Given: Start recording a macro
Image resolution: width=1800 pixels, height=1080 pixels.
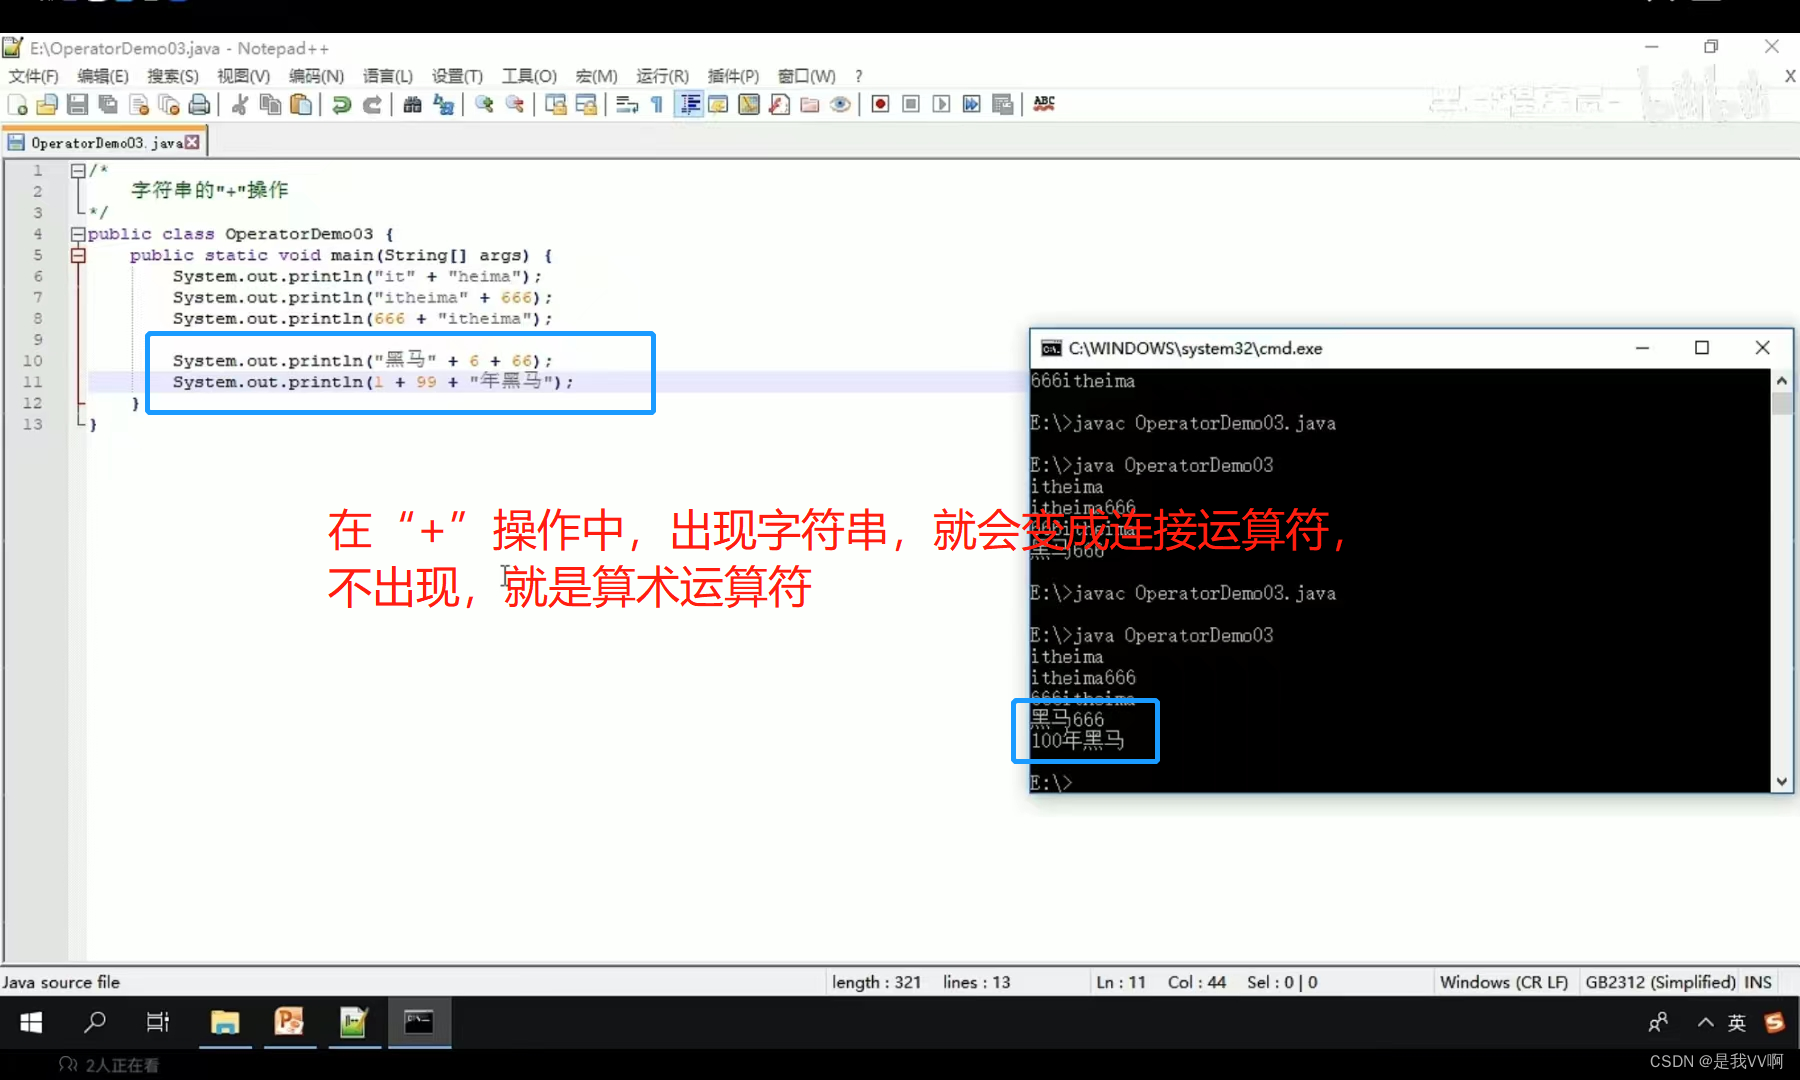Looking at the screenshot, I should point(879,104).
